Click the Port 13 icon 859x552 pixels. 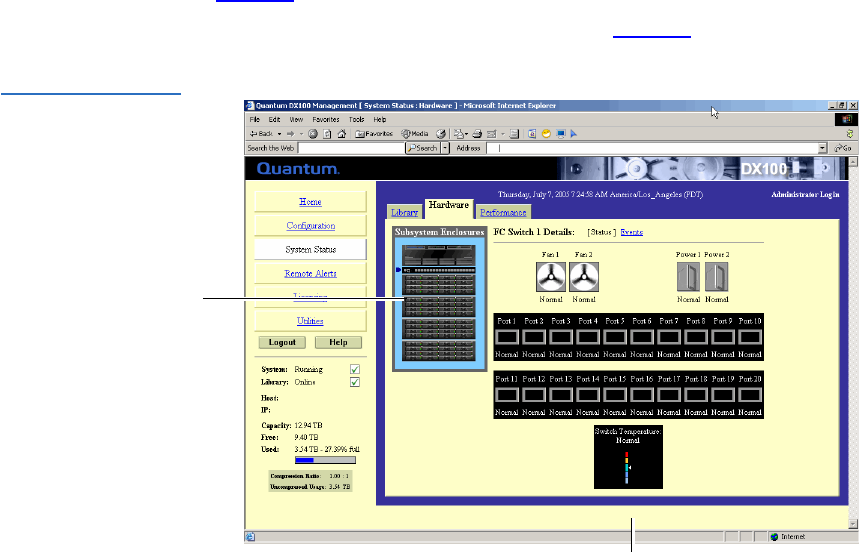point(561,395)
